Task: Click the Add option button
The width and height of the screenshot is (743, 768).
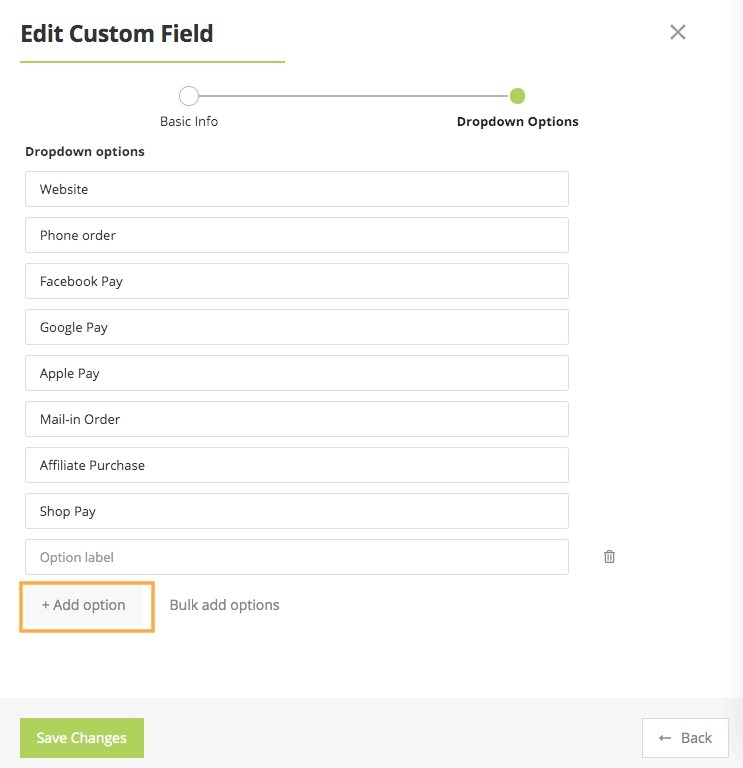Action: pyautogui.click(x=84, y=605)
